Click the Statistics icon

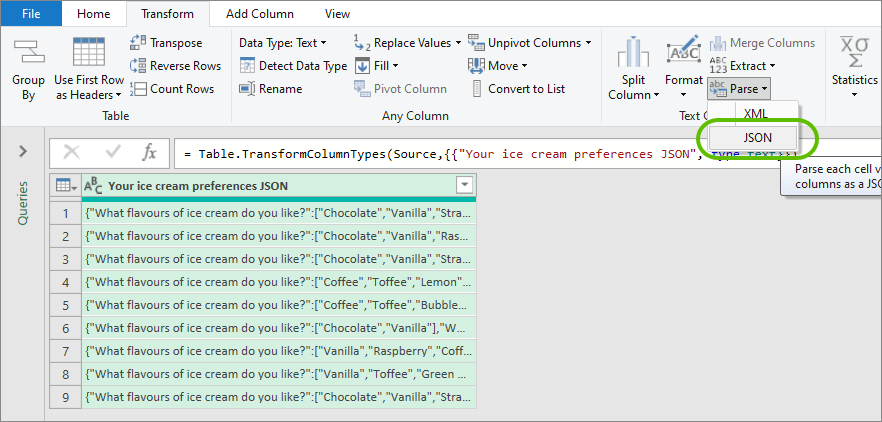854,52
